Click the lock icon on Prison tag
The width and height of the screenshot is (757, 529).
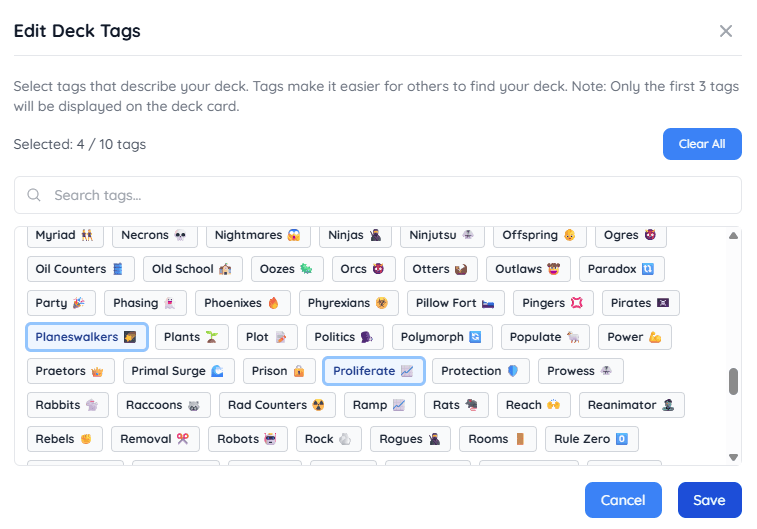click(299, 371)
